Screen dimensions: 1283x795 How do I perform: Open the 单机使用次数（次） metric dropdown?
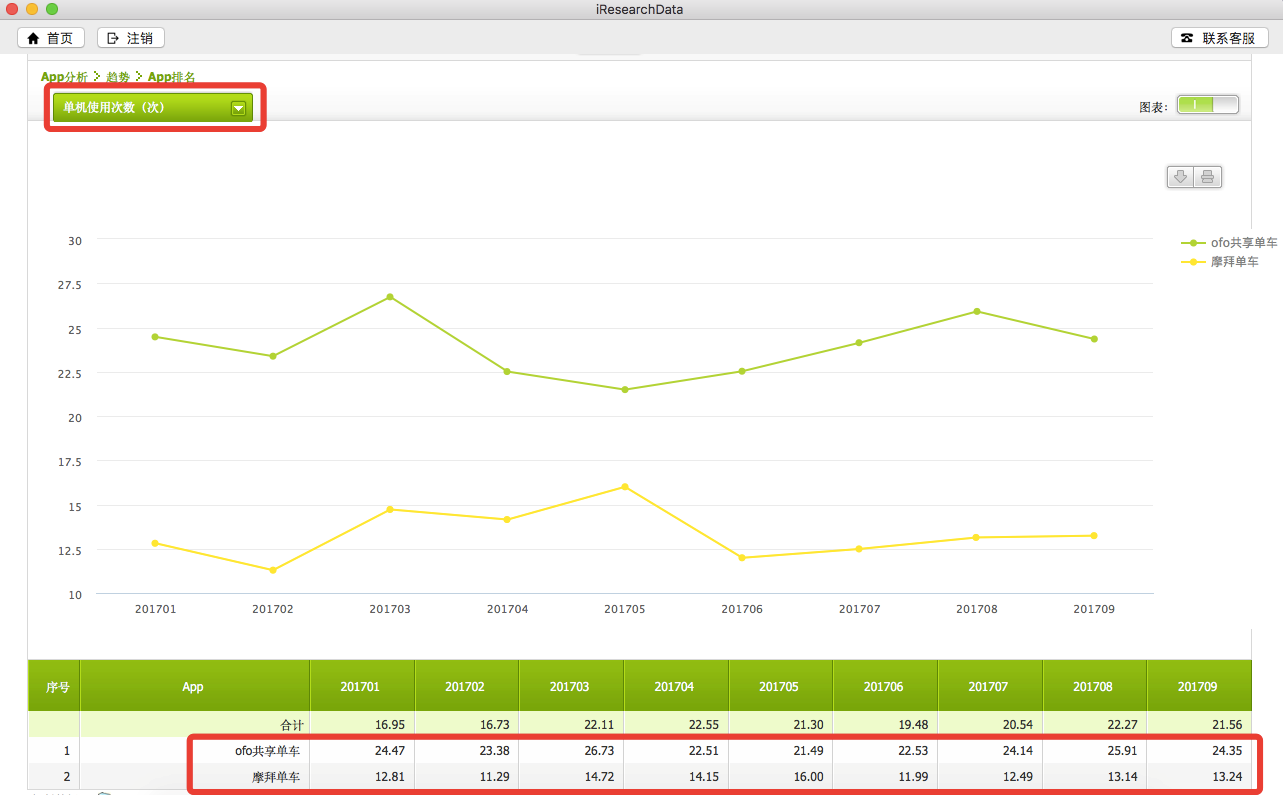[x=153, y=108]
